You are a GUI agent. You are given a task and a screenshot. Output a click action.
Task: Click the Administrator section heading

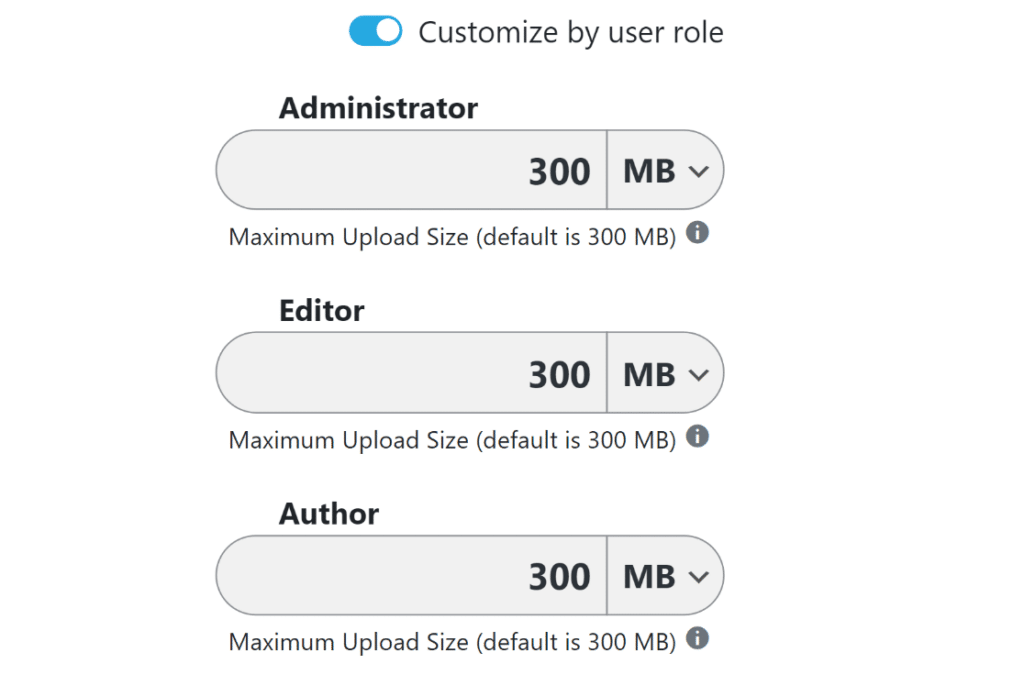pos(377,108)
